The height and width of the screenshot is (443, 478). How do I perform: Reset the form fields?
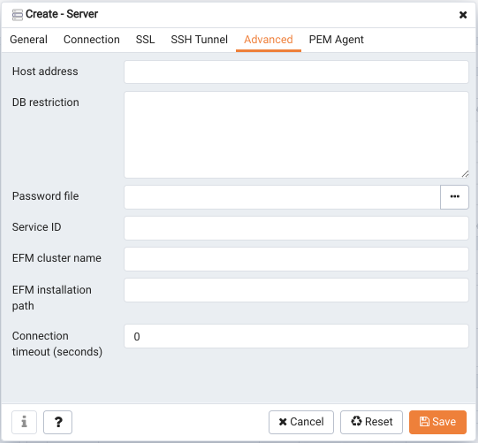[371, 422]
